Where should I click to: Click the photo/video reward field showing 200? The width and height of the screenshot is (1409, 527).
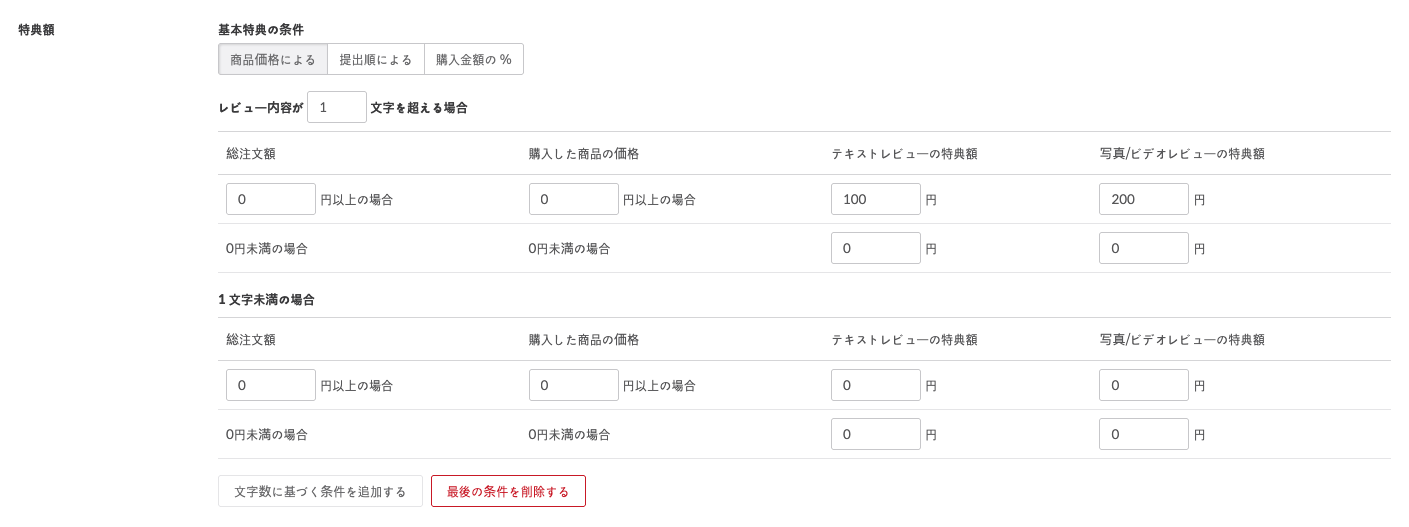coord(1144,199)
